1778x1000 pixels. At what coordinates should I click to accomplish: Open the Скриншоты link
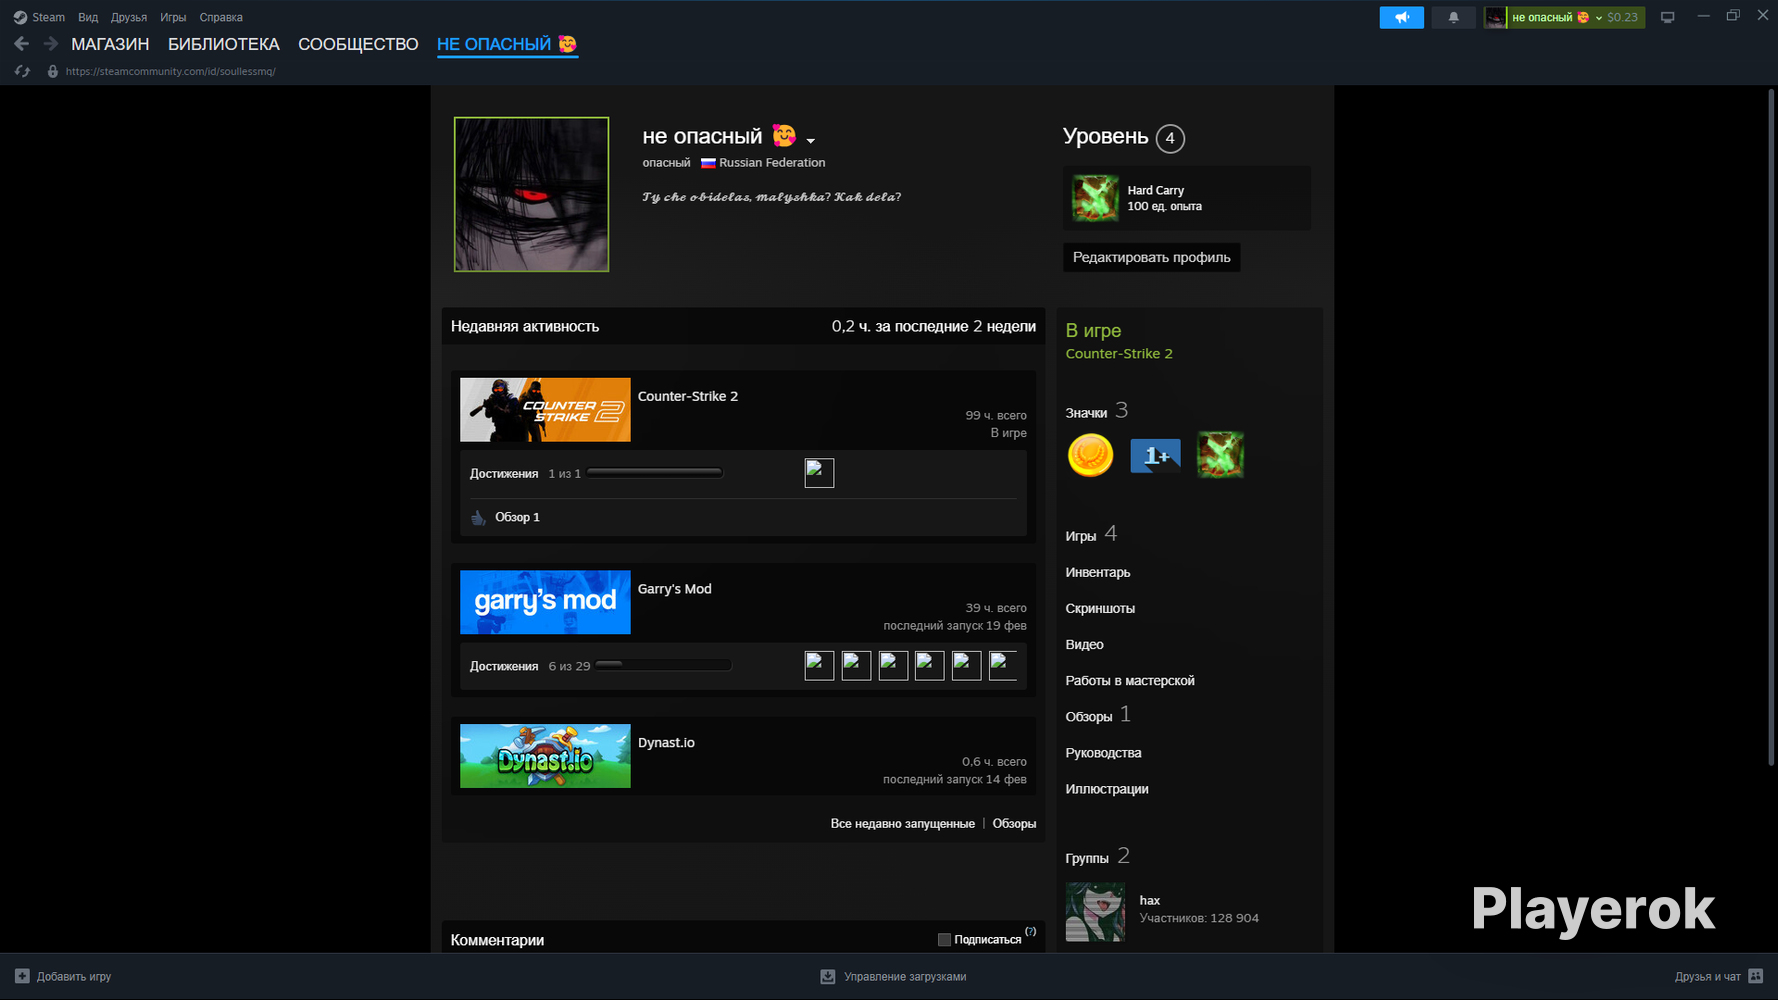tap(1100, 608)
